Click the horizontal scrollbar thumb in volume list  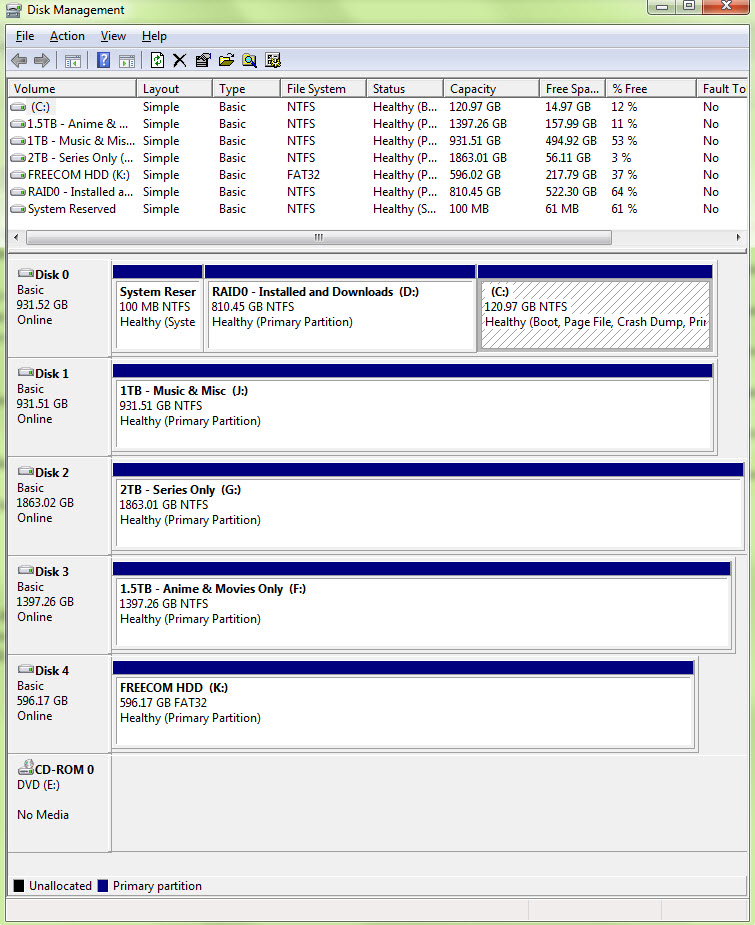click(319, 237)
